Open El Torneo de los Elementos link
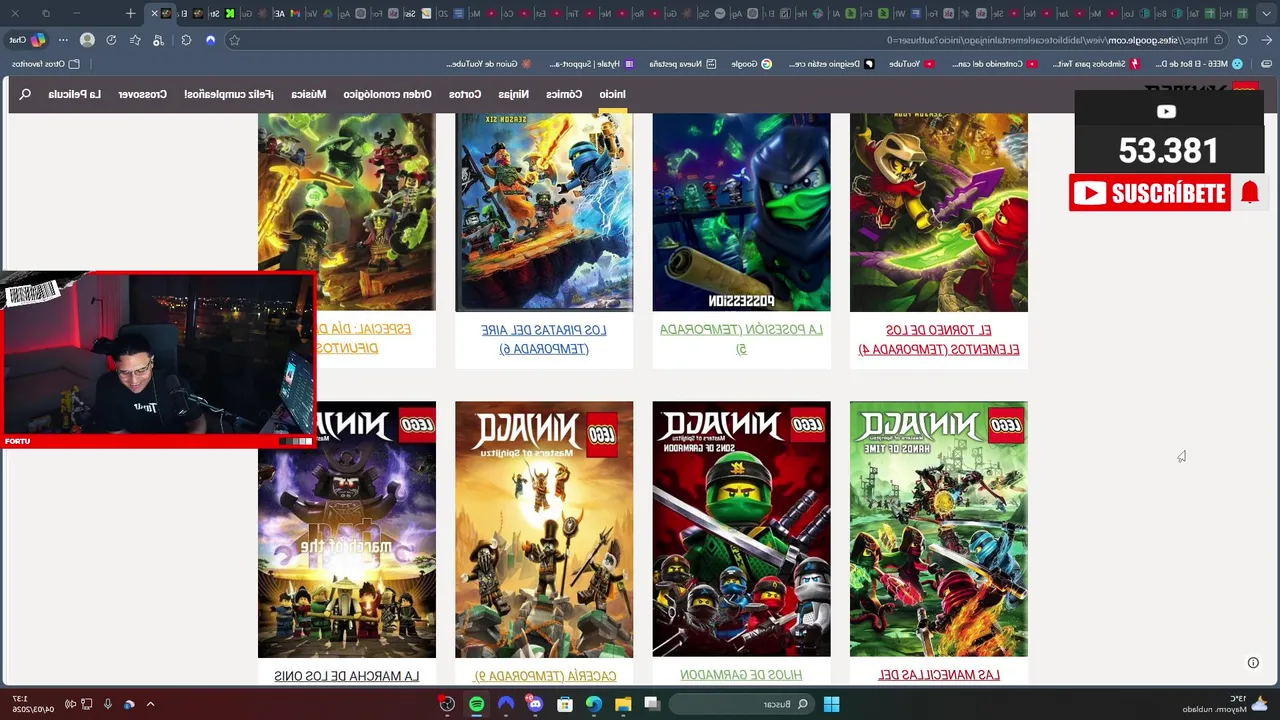Image resolution: width=1280 pixels, height=720 pixels. coord(939,339)
